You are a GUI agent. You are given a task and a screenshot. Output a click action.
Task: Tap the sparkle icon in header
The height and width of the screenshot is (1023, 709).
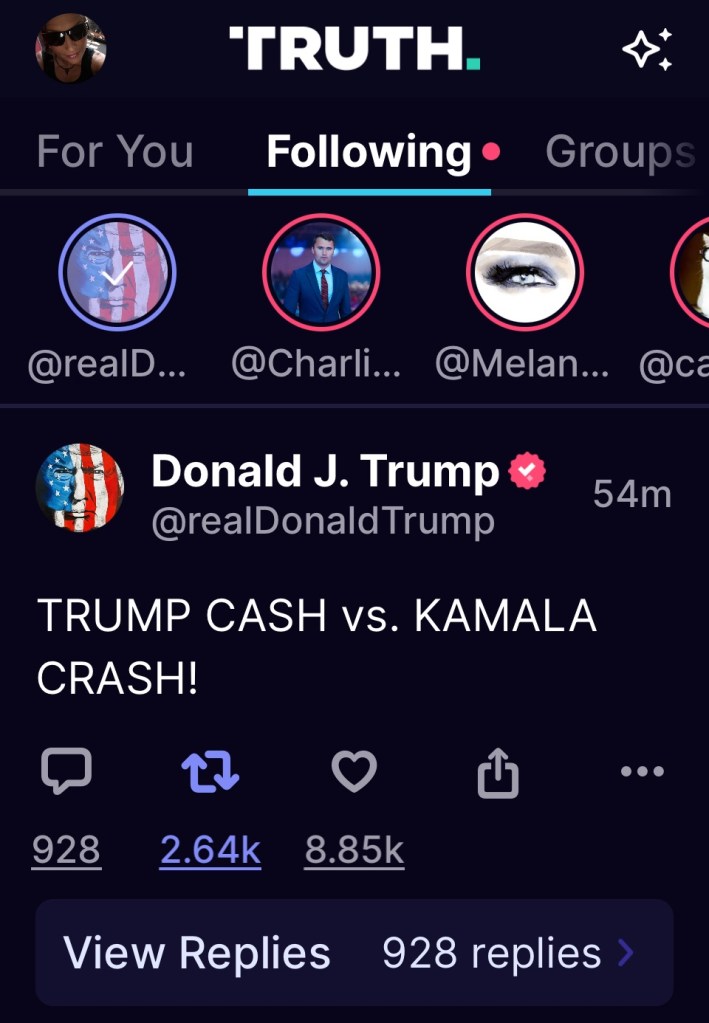pyautogui.click(x=647, y=49)
